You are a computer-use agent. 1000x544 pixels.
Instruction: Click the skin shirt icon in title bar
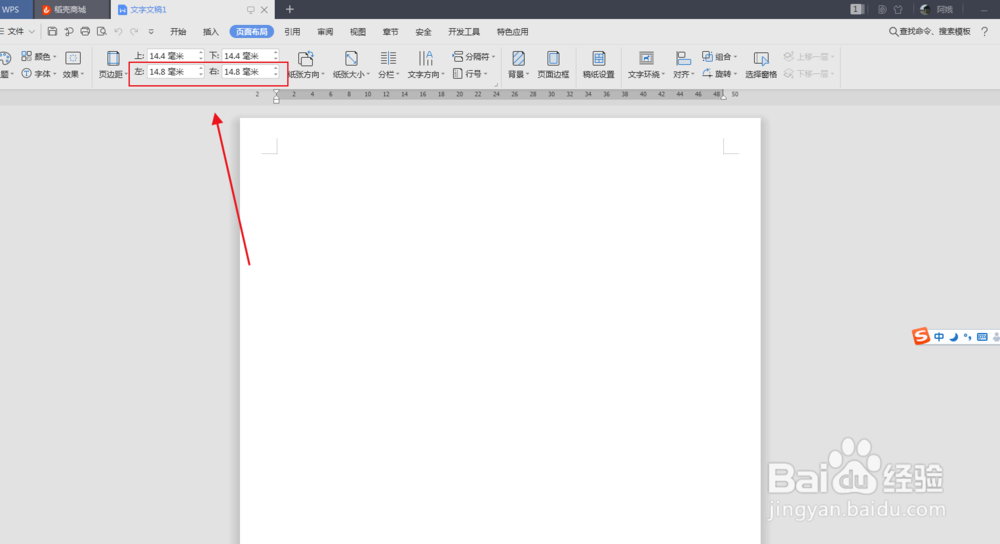pos(898,10)
